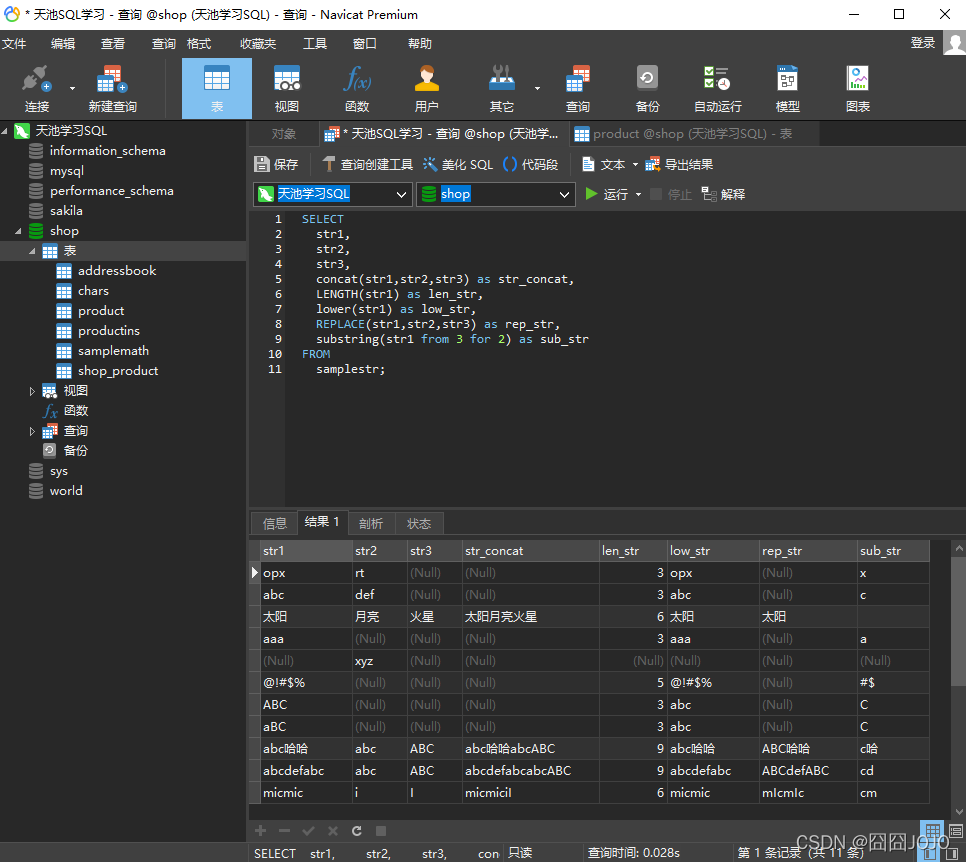The height and width of the screenshot is (862, 966).
Task: Click the 连接 (Connection) plug icon
Action: point(36,80)
